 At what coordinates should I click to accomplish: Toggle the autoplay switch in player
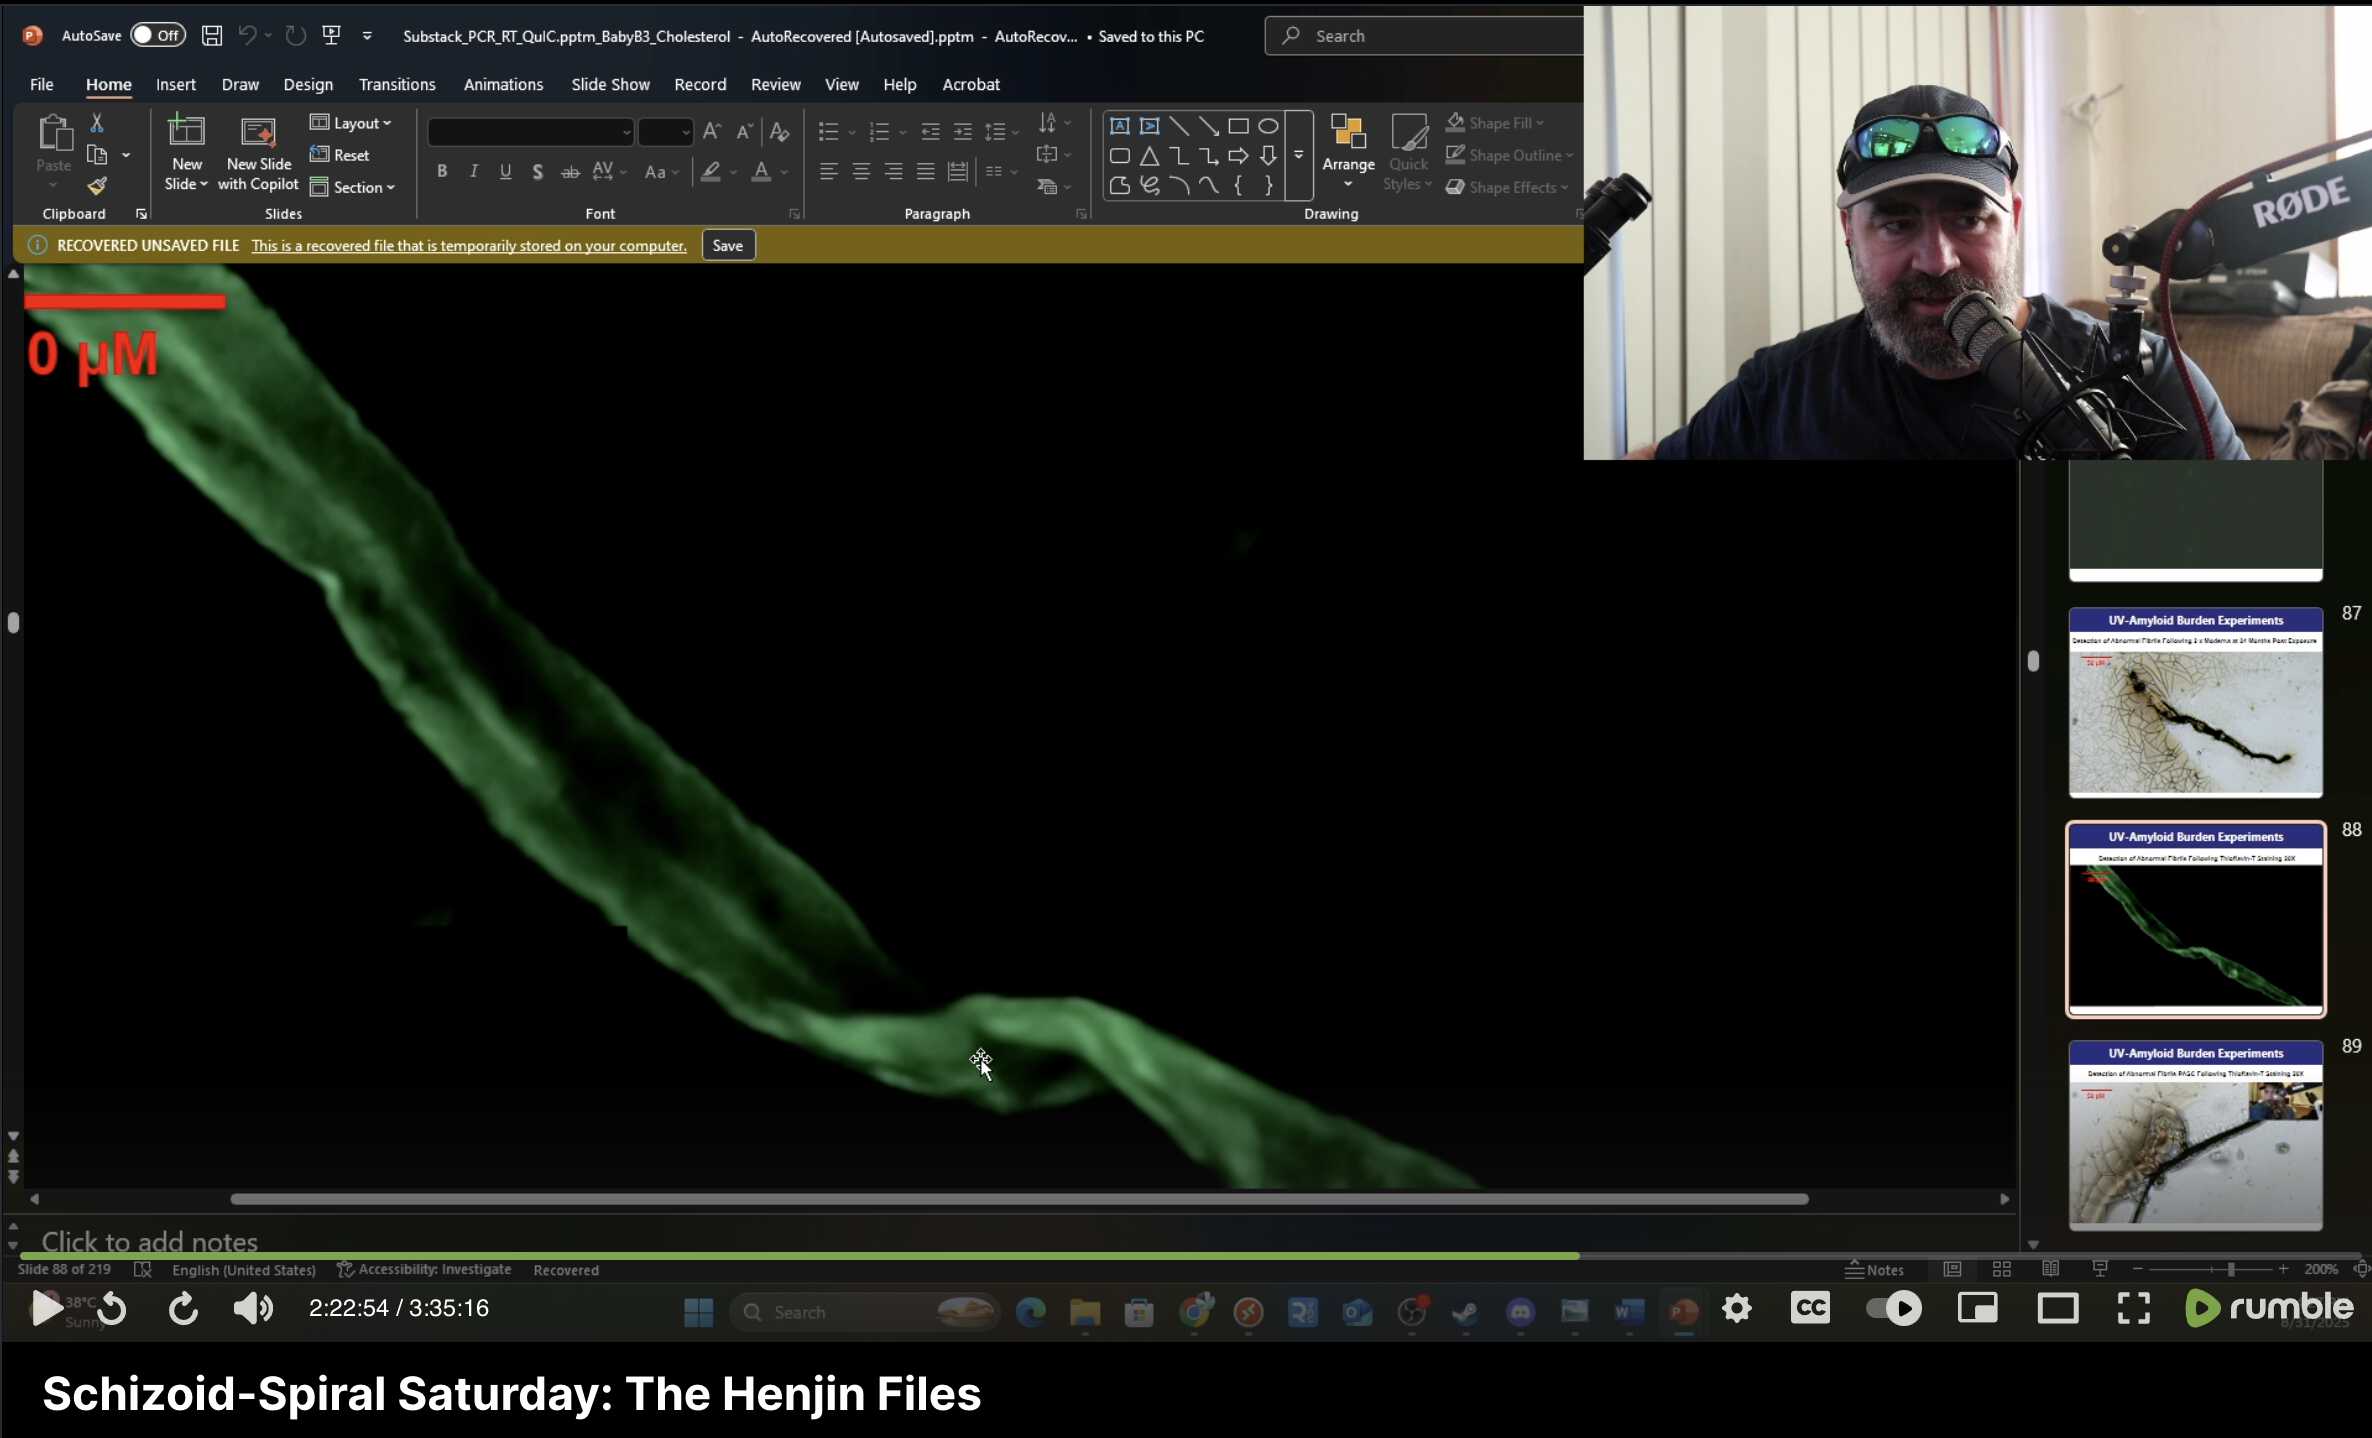(x=1894, y=1308)
